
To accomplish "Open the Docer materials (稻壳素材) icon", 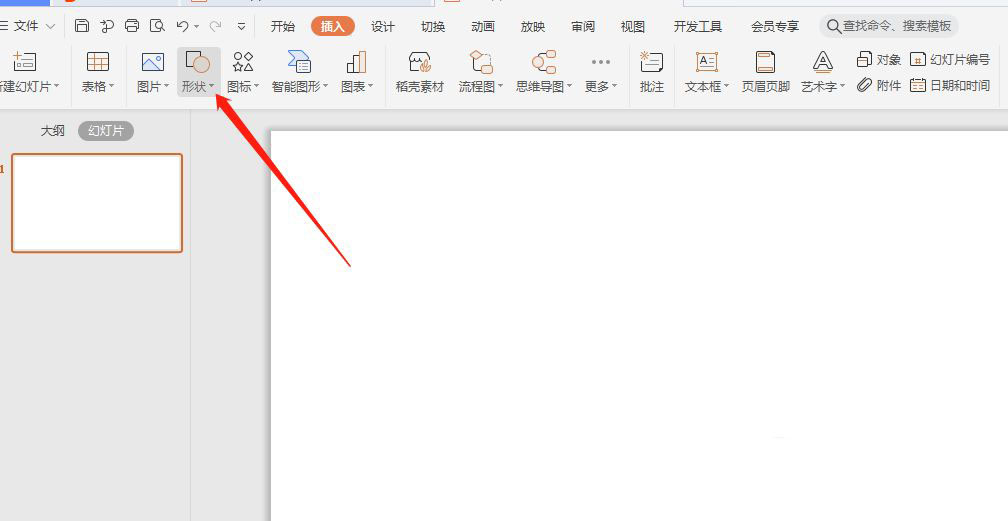I will [x=419, y=62].
